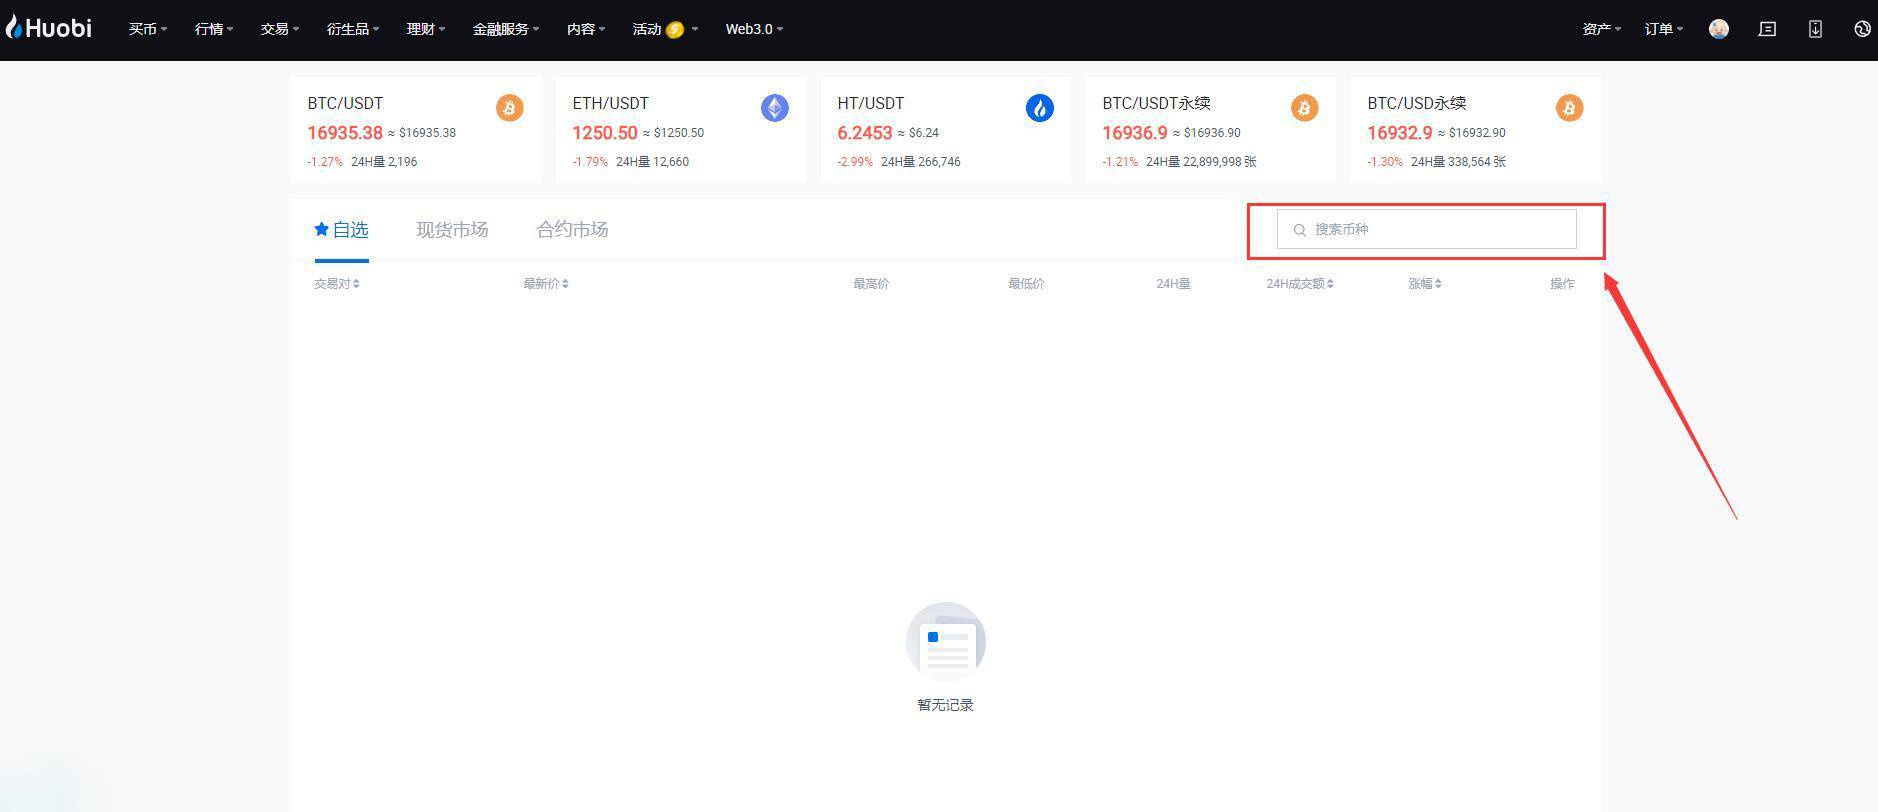Click the ≈ $6.24 USD estimate
This screenshot has height=812, width=1878.
[x=918, y=133]
